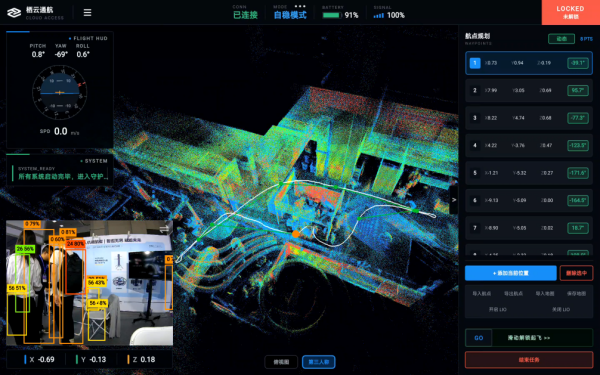The image size is (600, 375).
Task: Click the X -0.69 position readout
Action: [x=39, y=359]
